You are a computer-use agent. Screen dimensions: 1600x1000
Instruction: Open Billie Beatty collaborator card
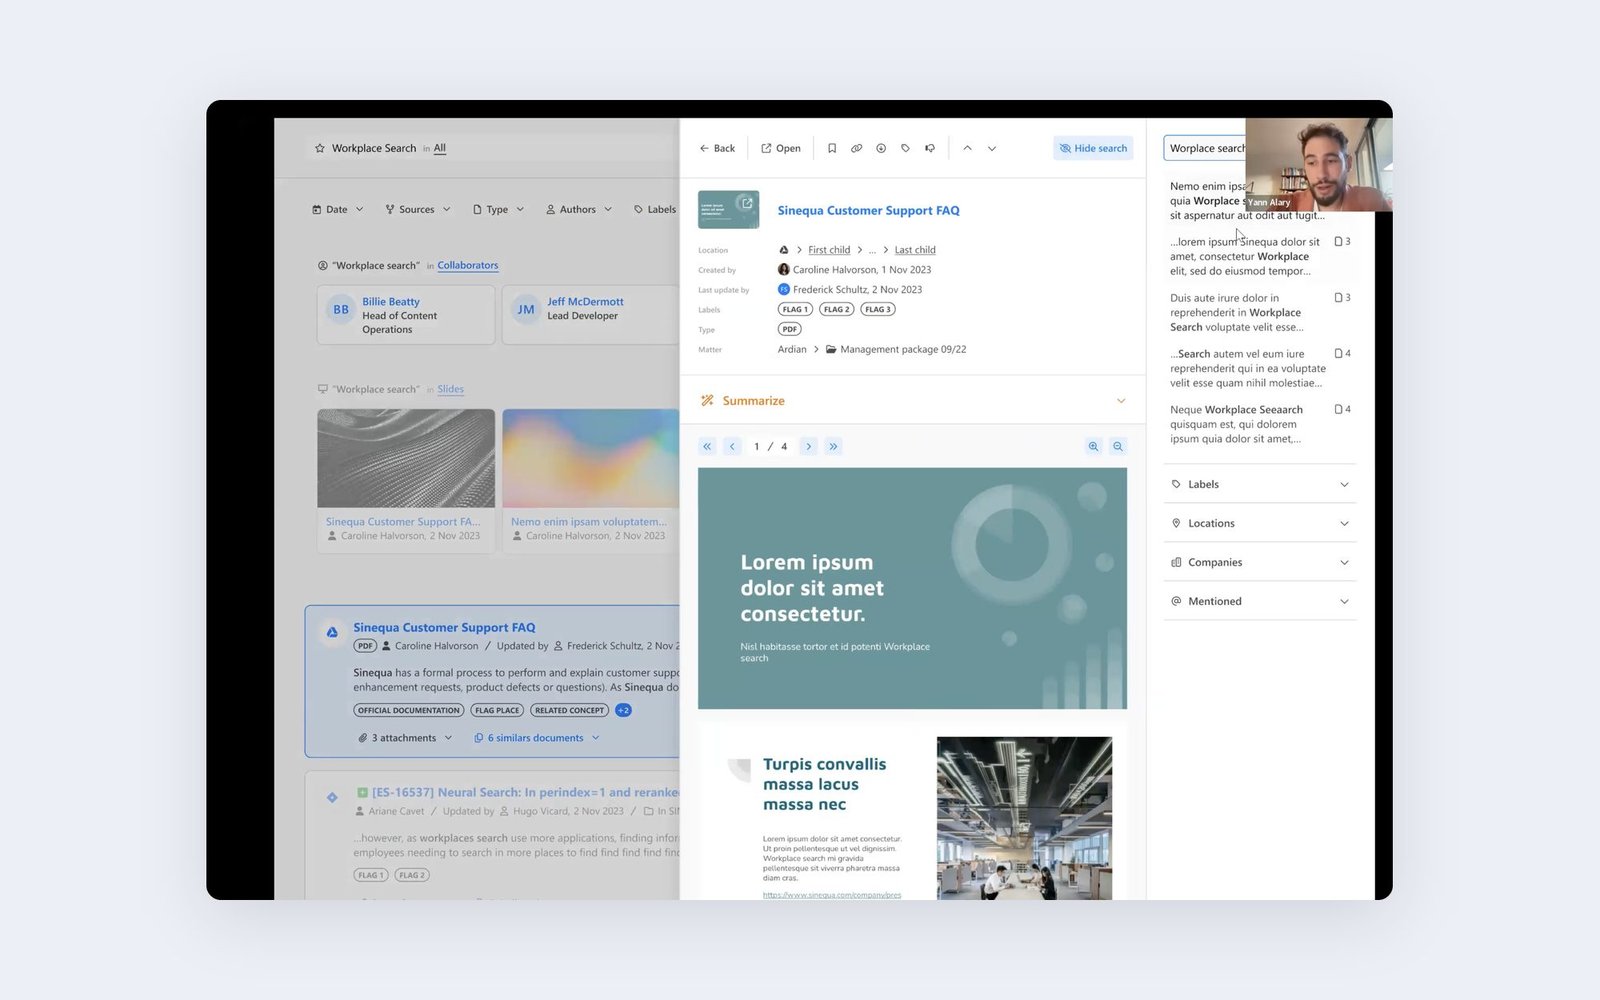click(x=406, y=315)
